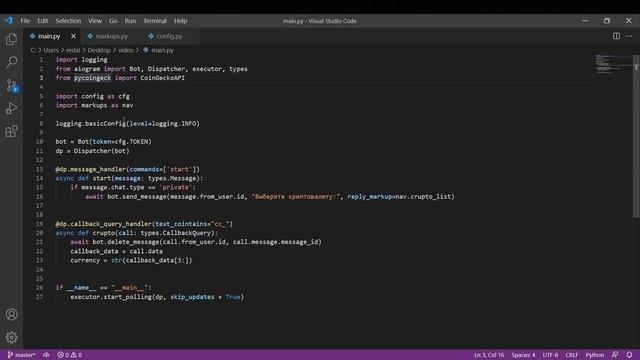This screenshot has width=640, height=360.
Task: Click on Dispatcher(bot) on line 11
Action: click(101, 151)
